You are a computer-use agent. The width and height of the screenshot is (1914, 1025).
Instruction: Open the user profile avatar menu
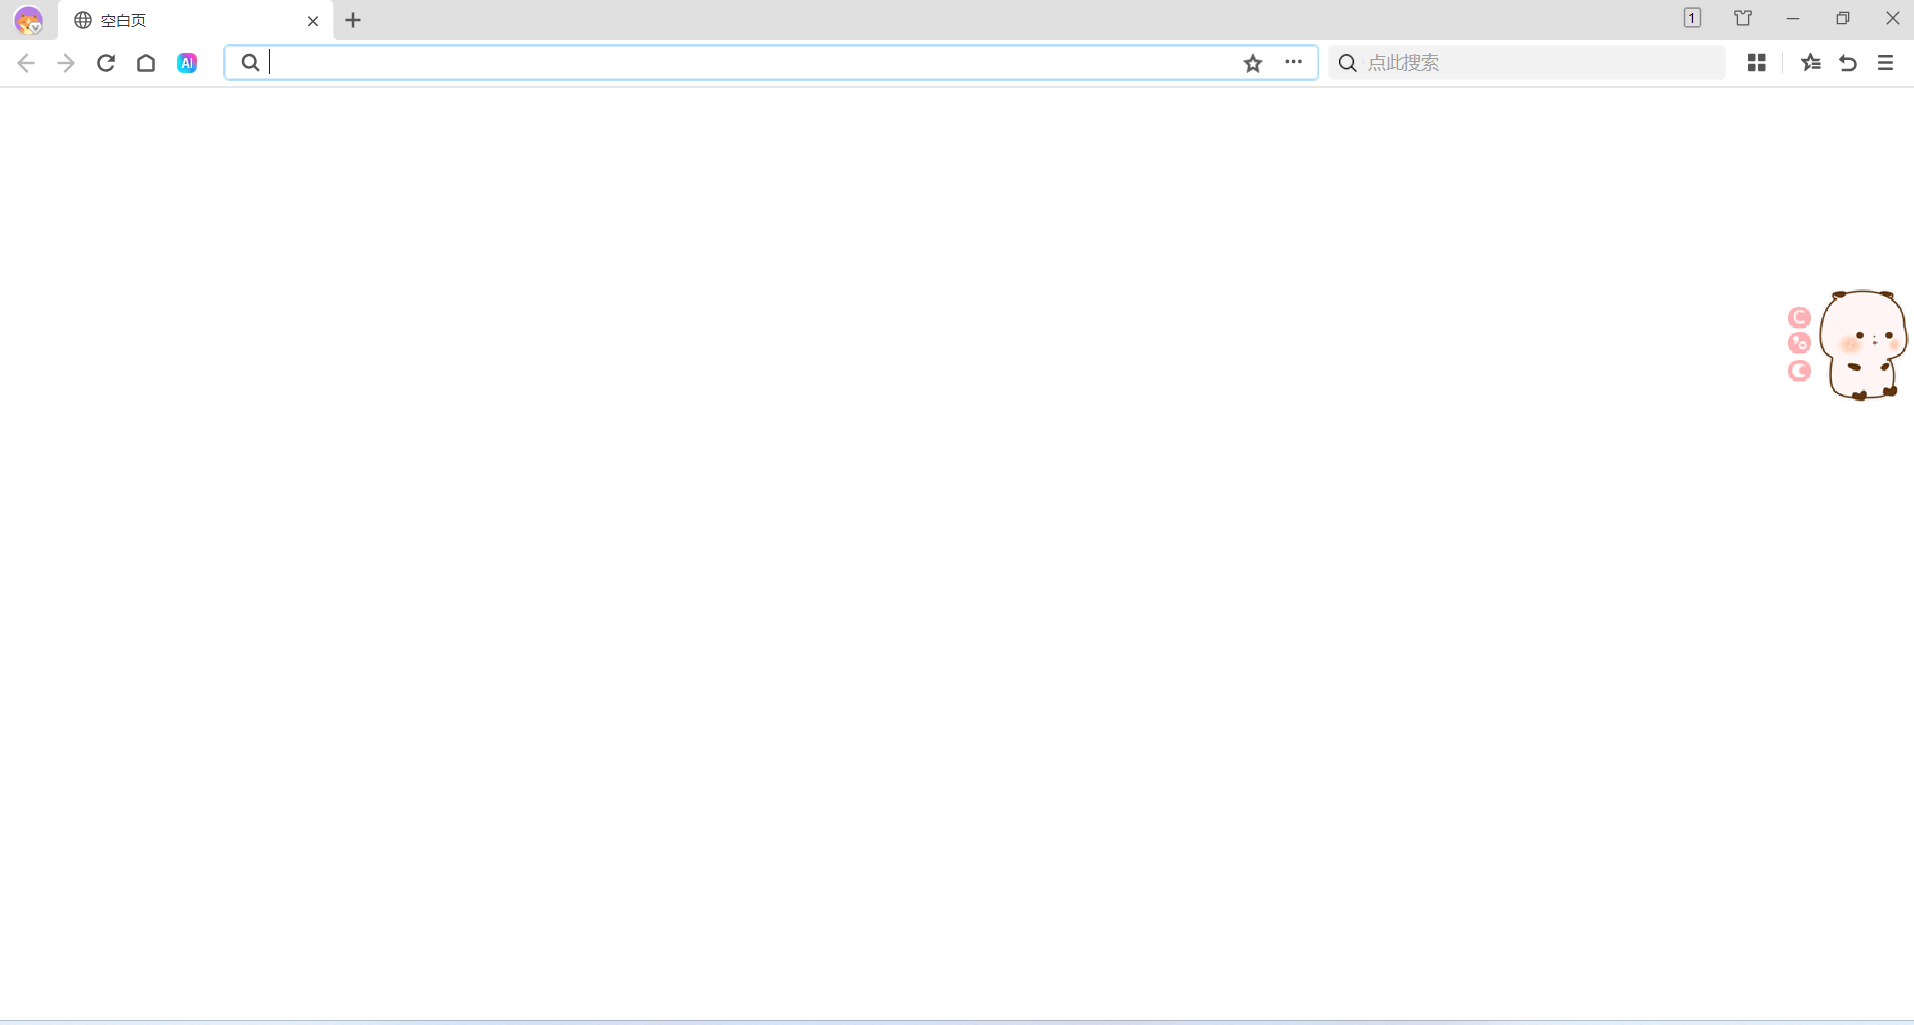(28, 20)
